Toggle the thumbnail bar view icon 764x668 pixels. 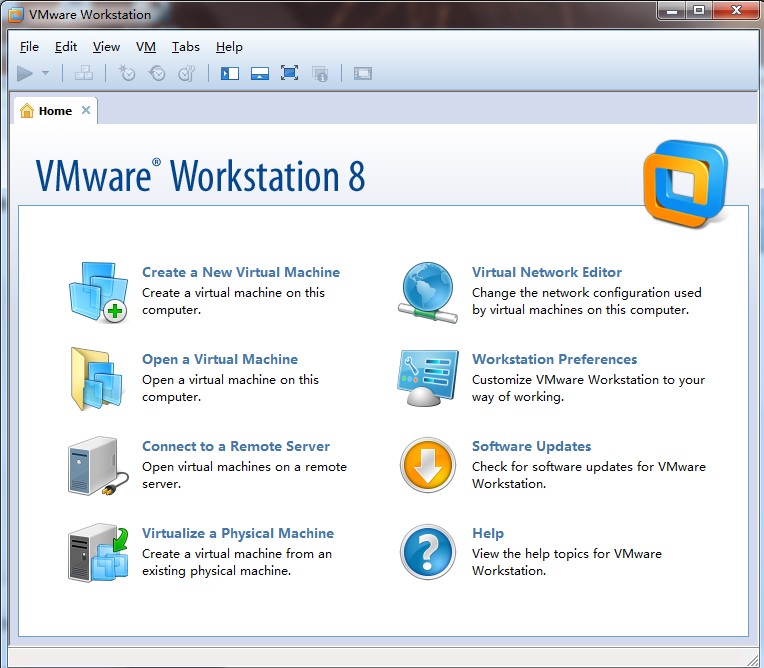point(260,74)
